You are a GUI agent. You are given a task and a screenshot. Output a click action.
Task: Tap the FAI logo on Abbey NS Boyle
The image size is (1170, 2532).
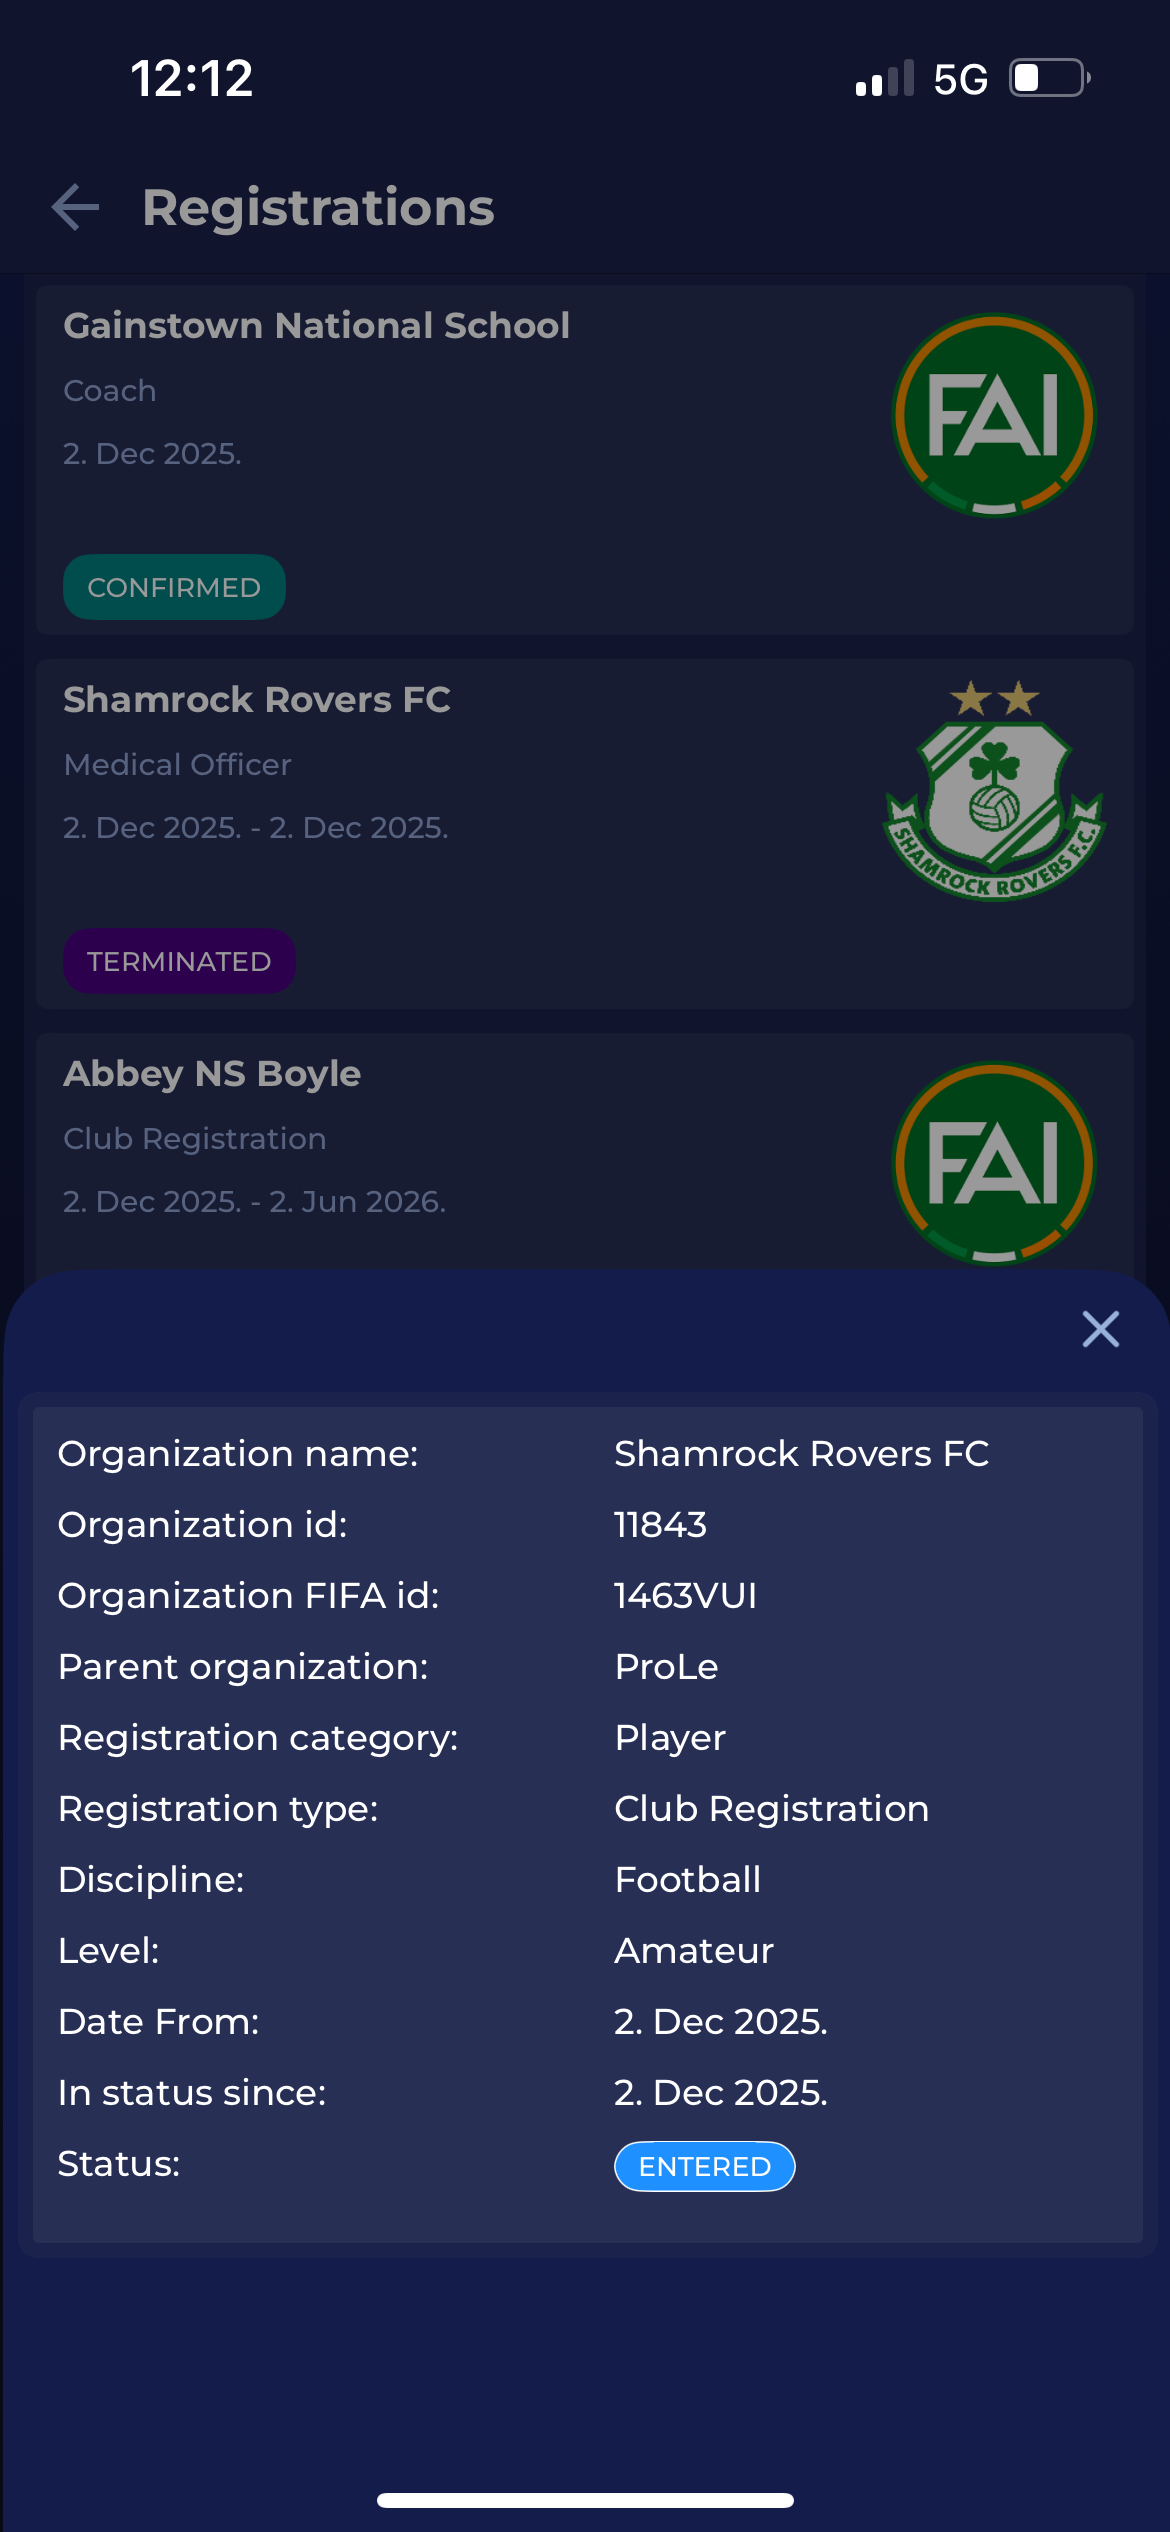(x=994, y=1163)
